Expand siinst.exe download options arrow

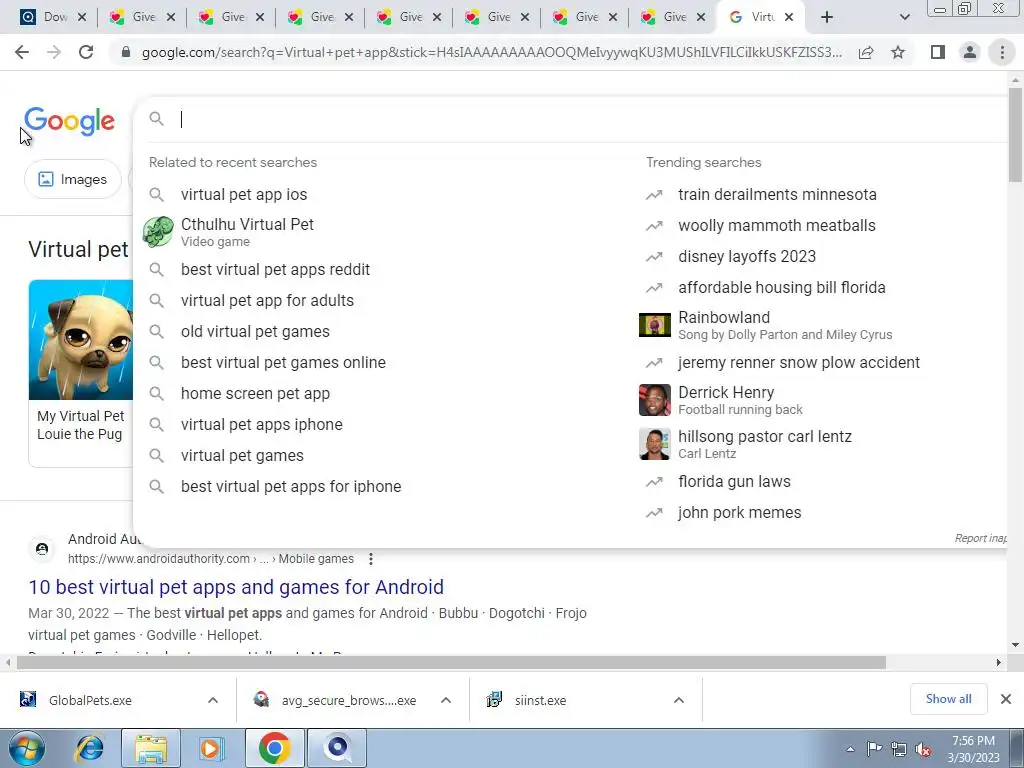click(679, 700)
